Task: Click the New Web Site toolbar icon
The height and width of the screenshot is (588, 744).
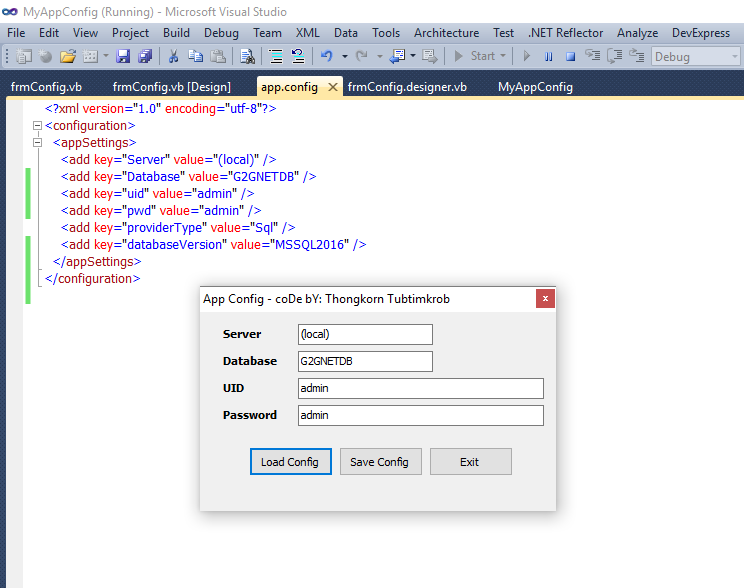Action: (x=45, y=56)
